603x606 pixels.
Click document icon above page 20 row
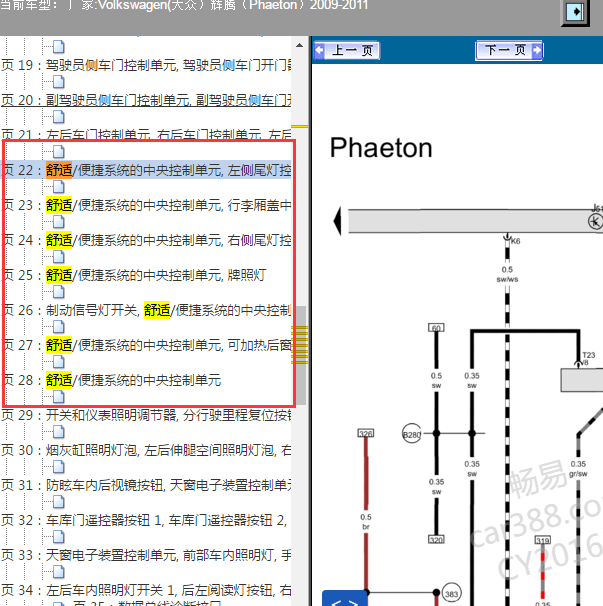coord(58,82)
